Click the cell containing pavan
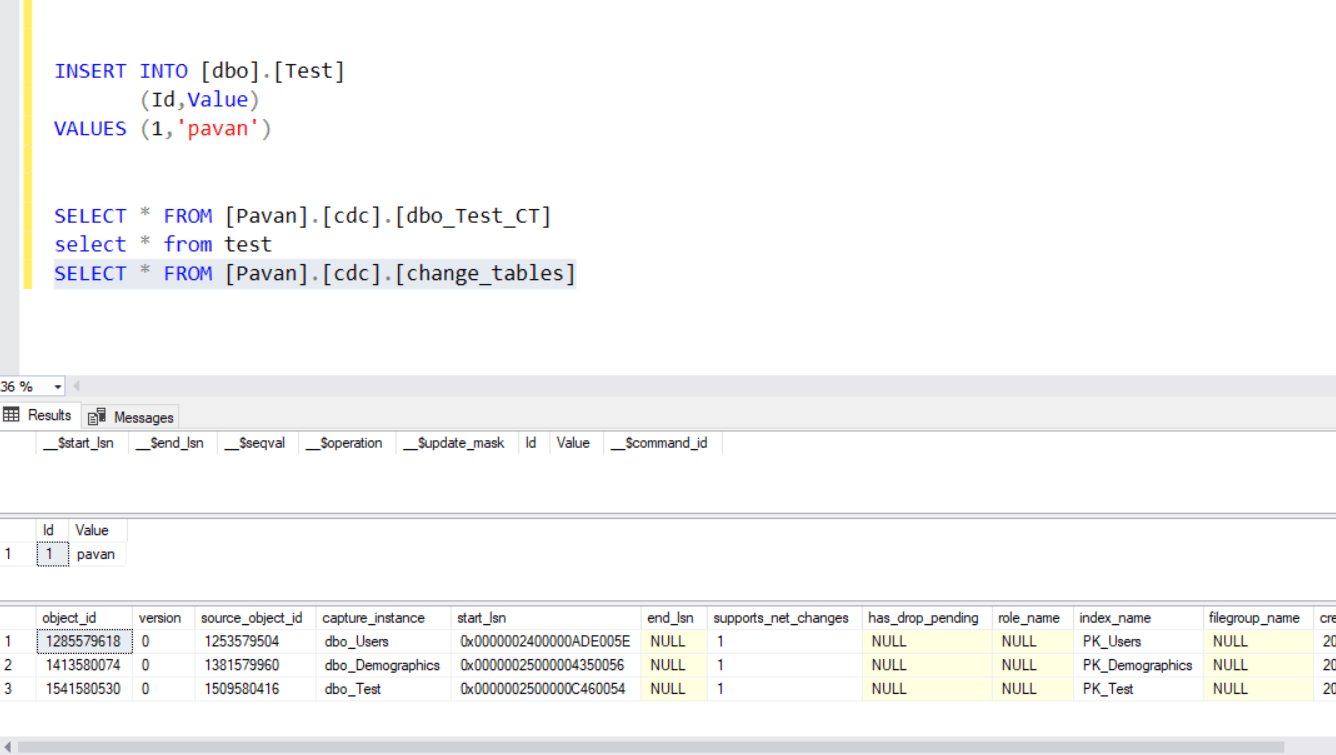Image resolution: width=1336 pixels, height=755 pixels. tap(96, 553)
